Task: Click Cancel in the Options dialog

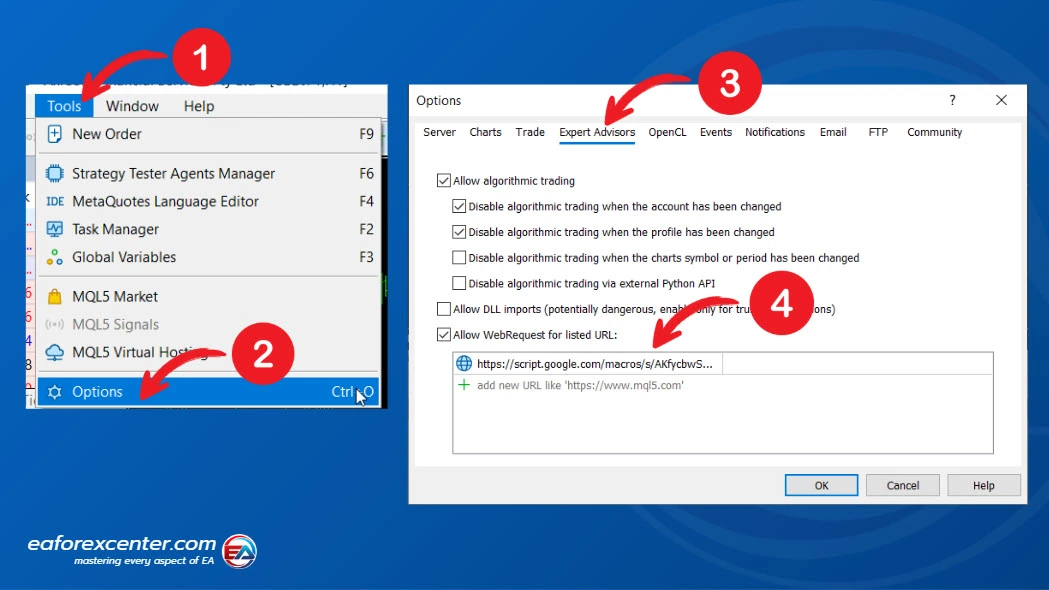Action: 902,486
